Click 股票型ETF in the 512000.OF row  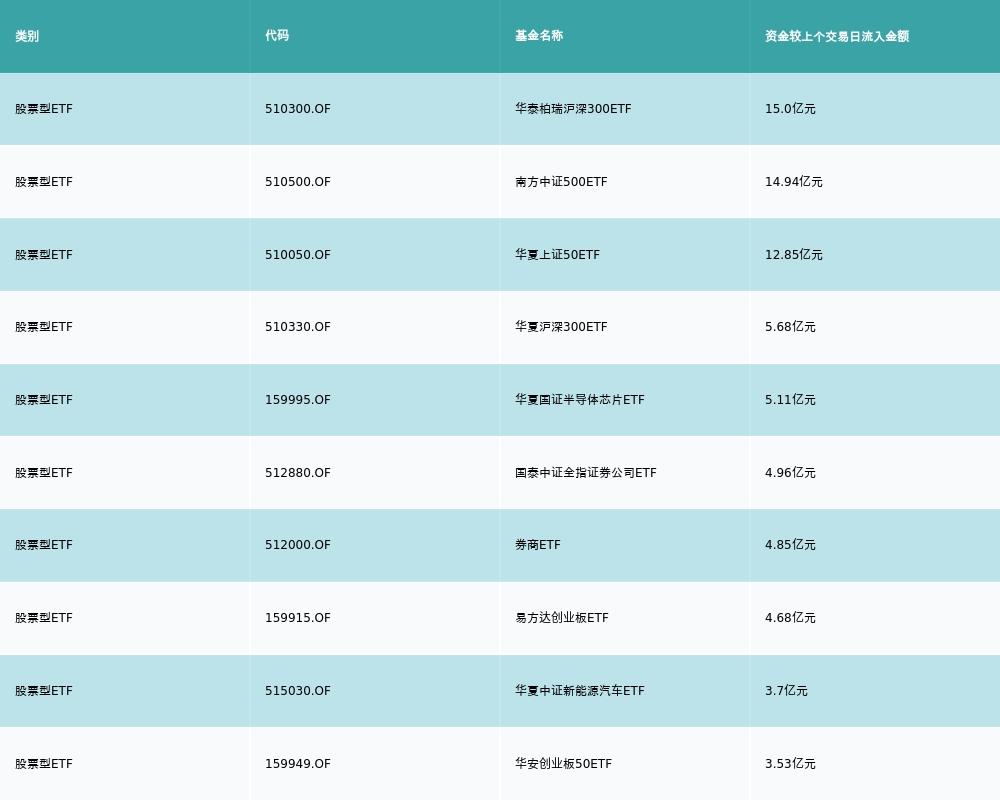click(44, 545)
